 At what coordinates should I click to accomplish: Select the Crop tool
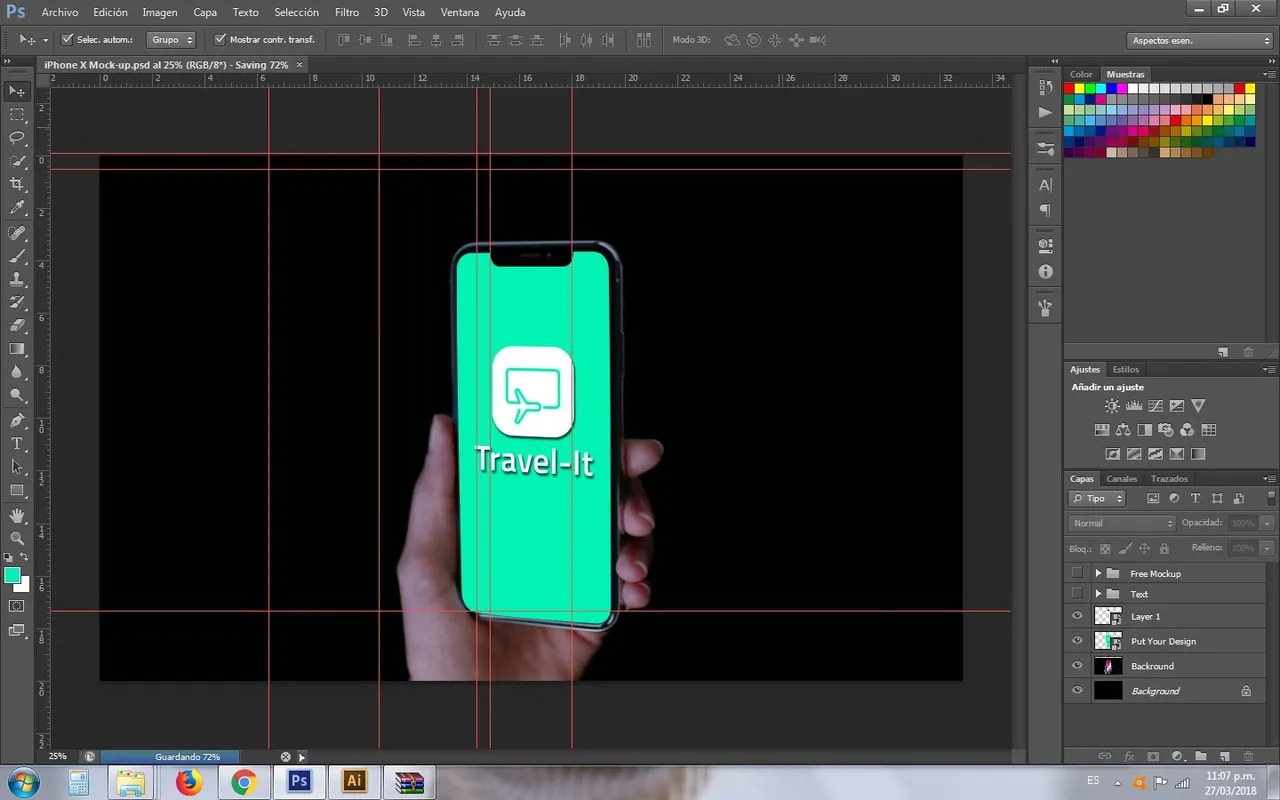click(x=17, y=185)
